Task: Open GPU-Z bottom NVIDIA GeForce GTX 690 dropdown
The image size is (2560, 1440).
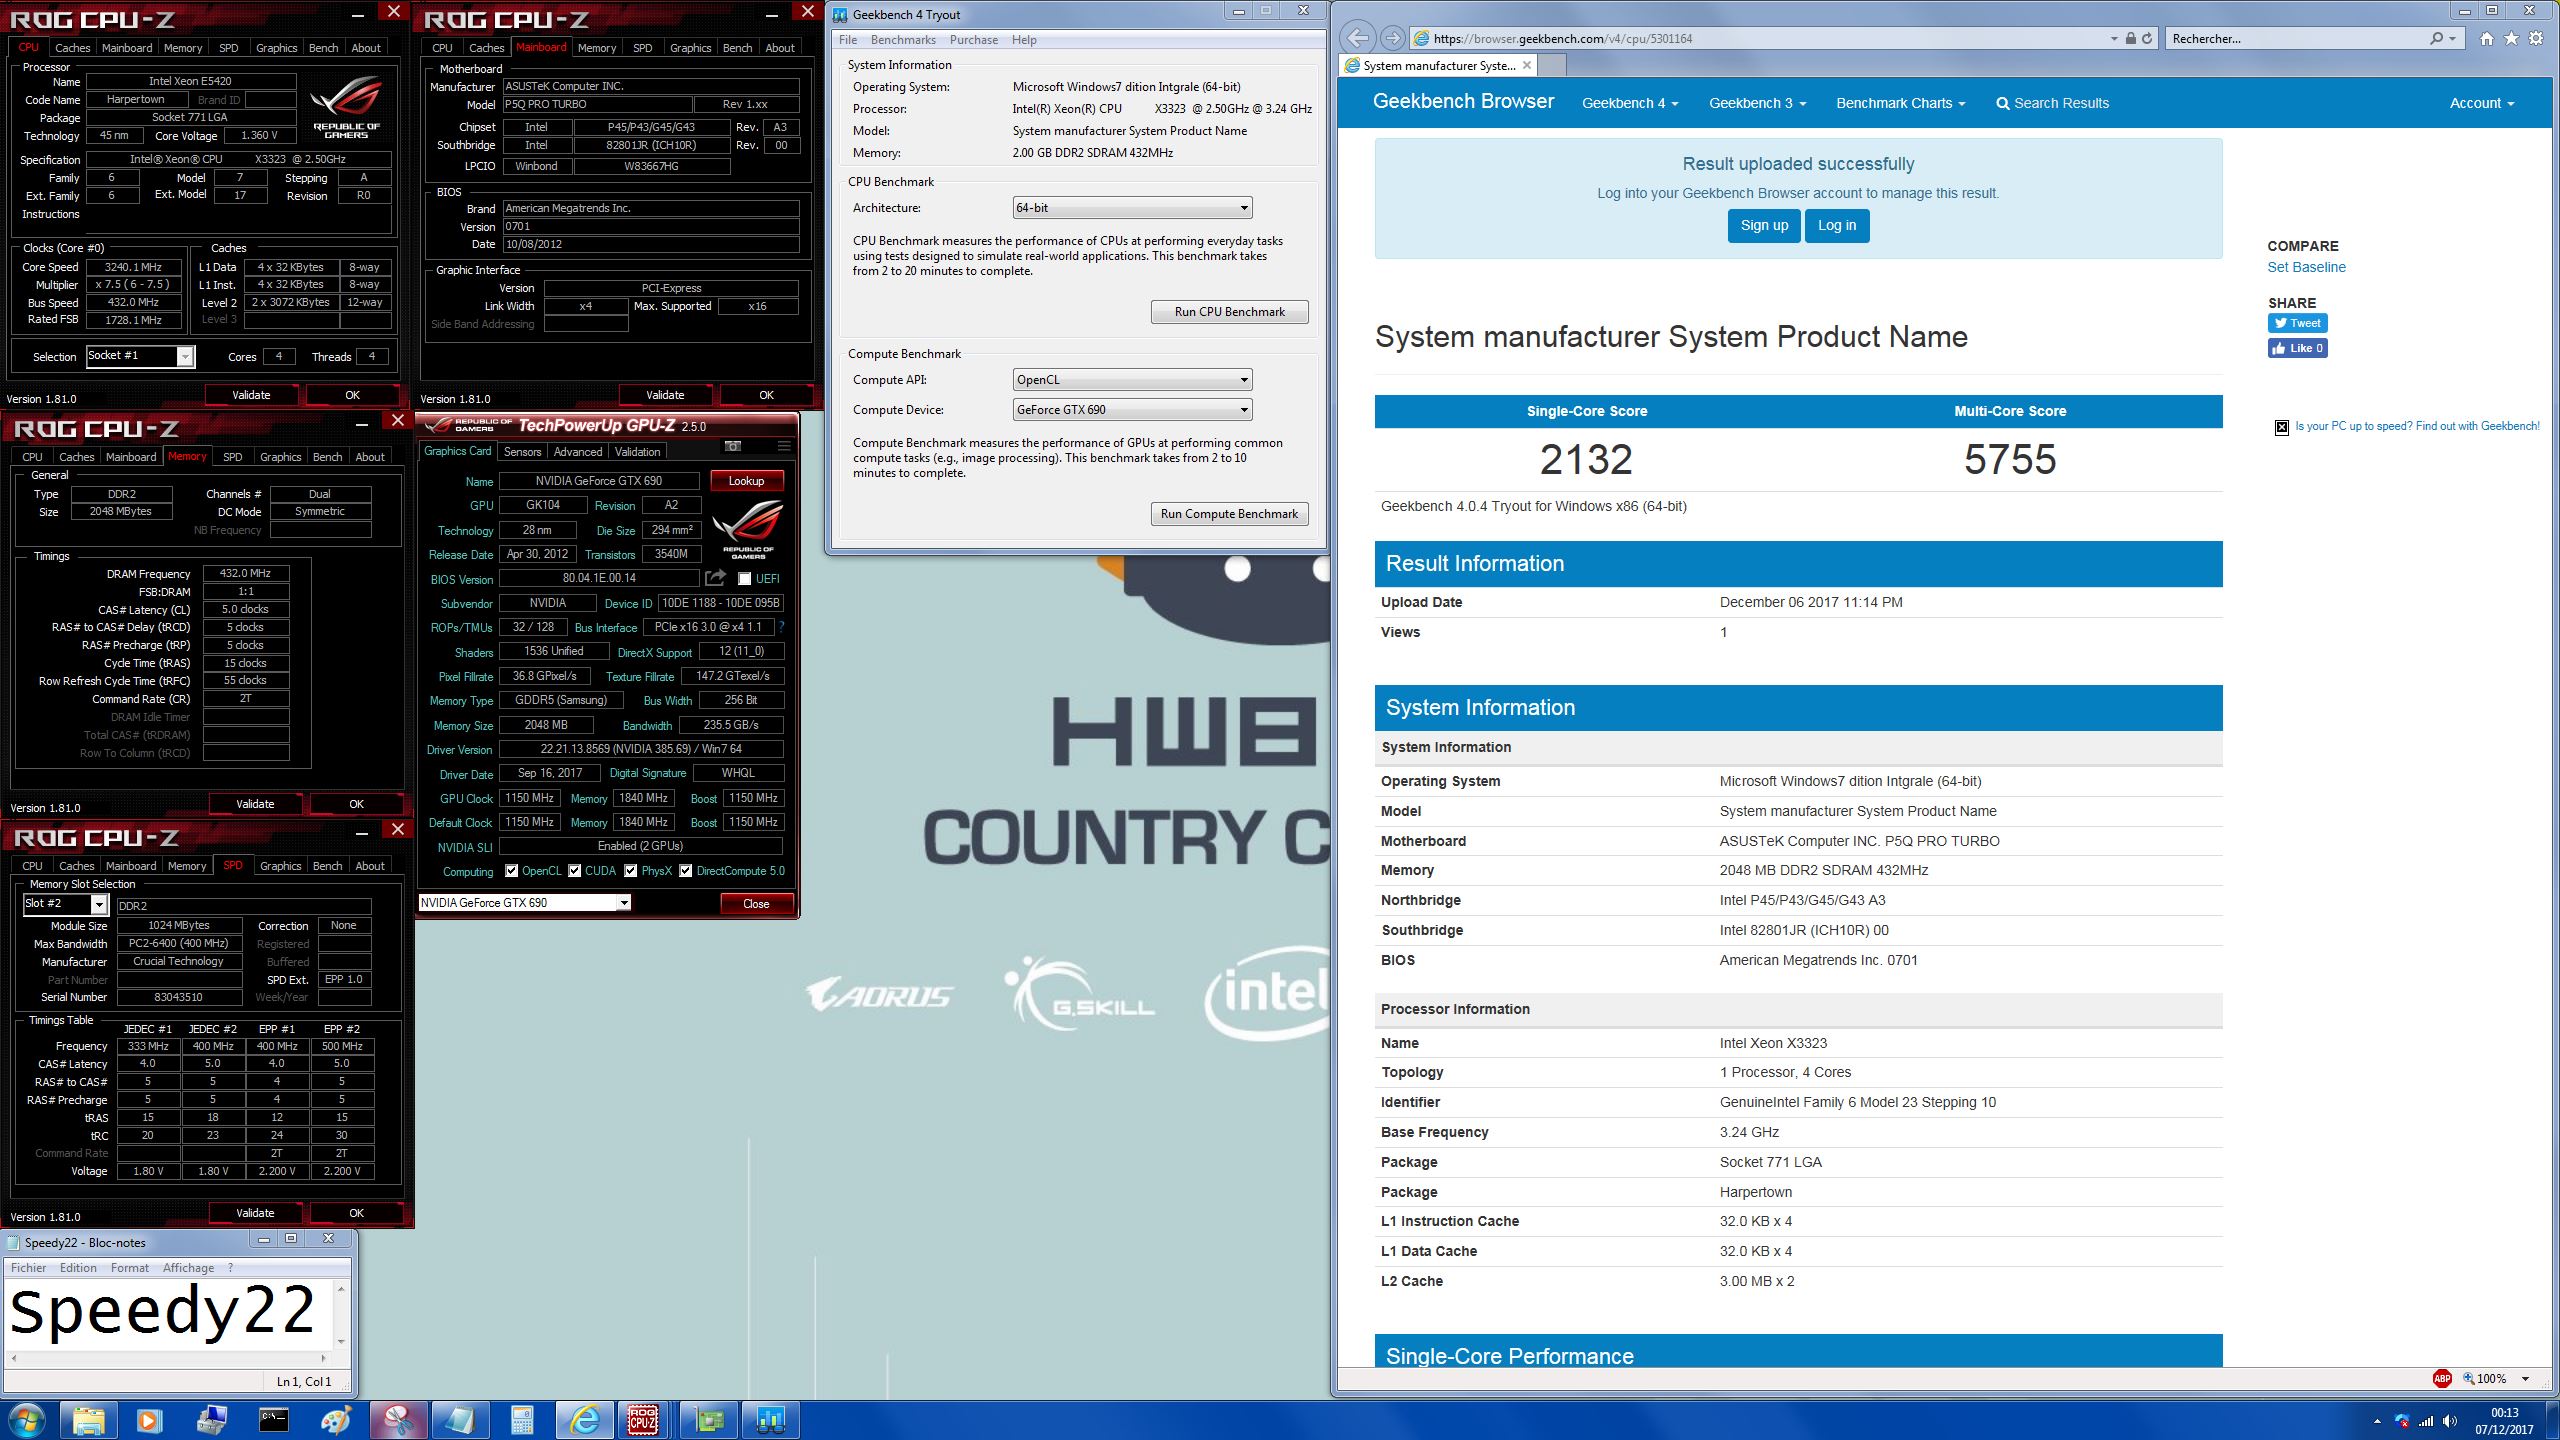Action: (x=524, y=903)
